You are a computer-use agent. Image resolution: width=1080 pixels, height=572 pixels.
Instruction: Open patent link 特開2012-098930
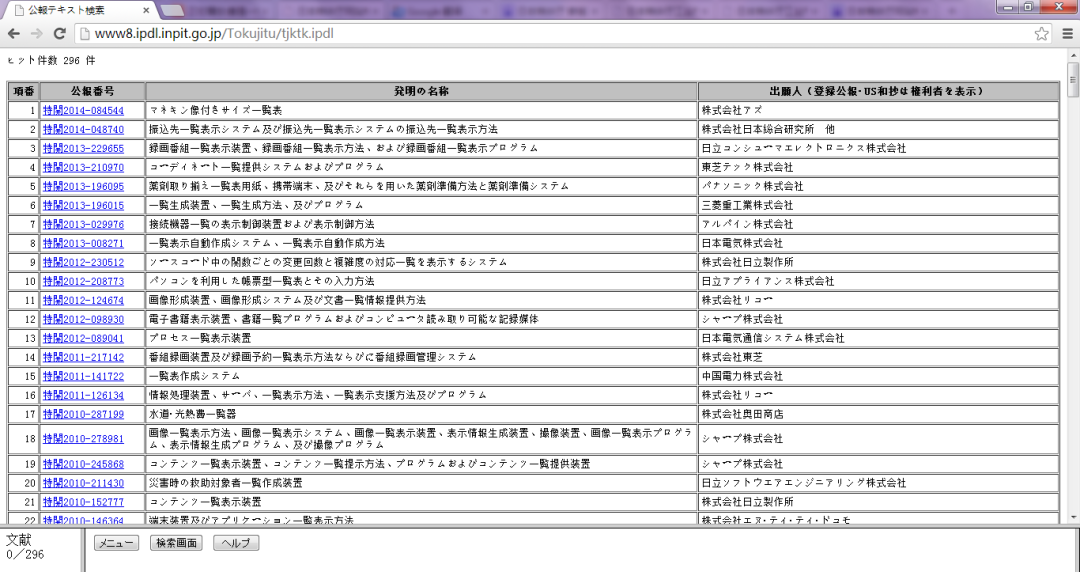[83, 319]
